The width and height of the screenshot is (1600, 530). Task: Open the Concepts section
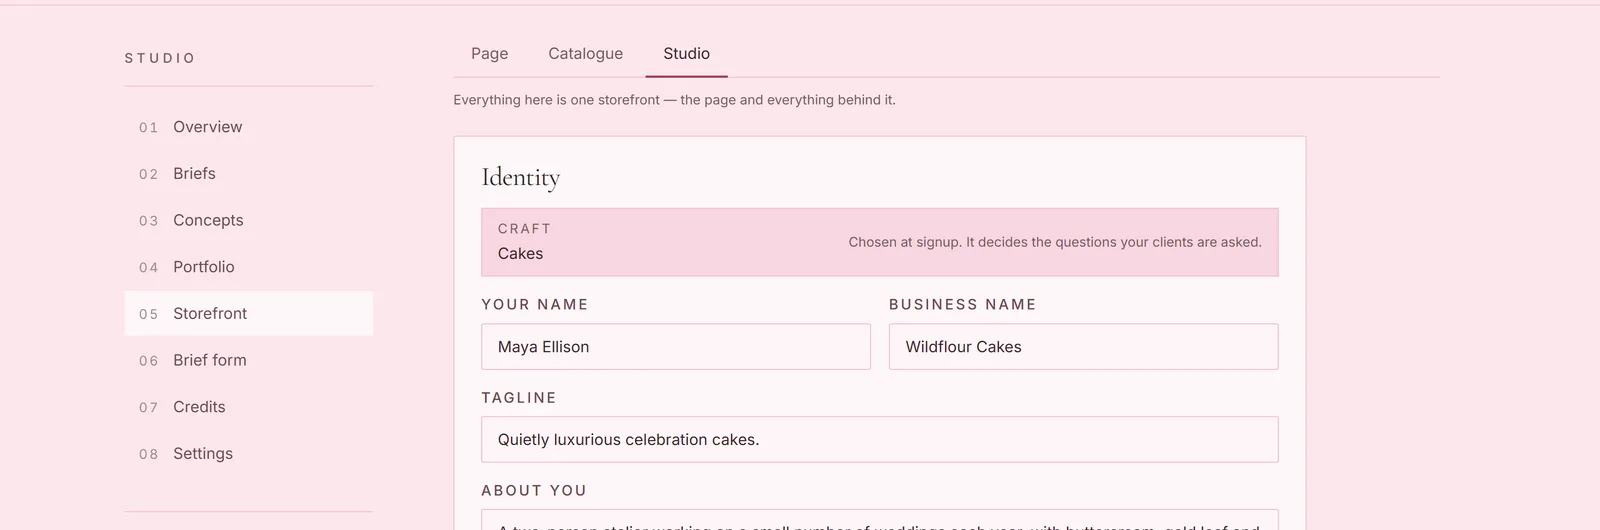point(248,220)
